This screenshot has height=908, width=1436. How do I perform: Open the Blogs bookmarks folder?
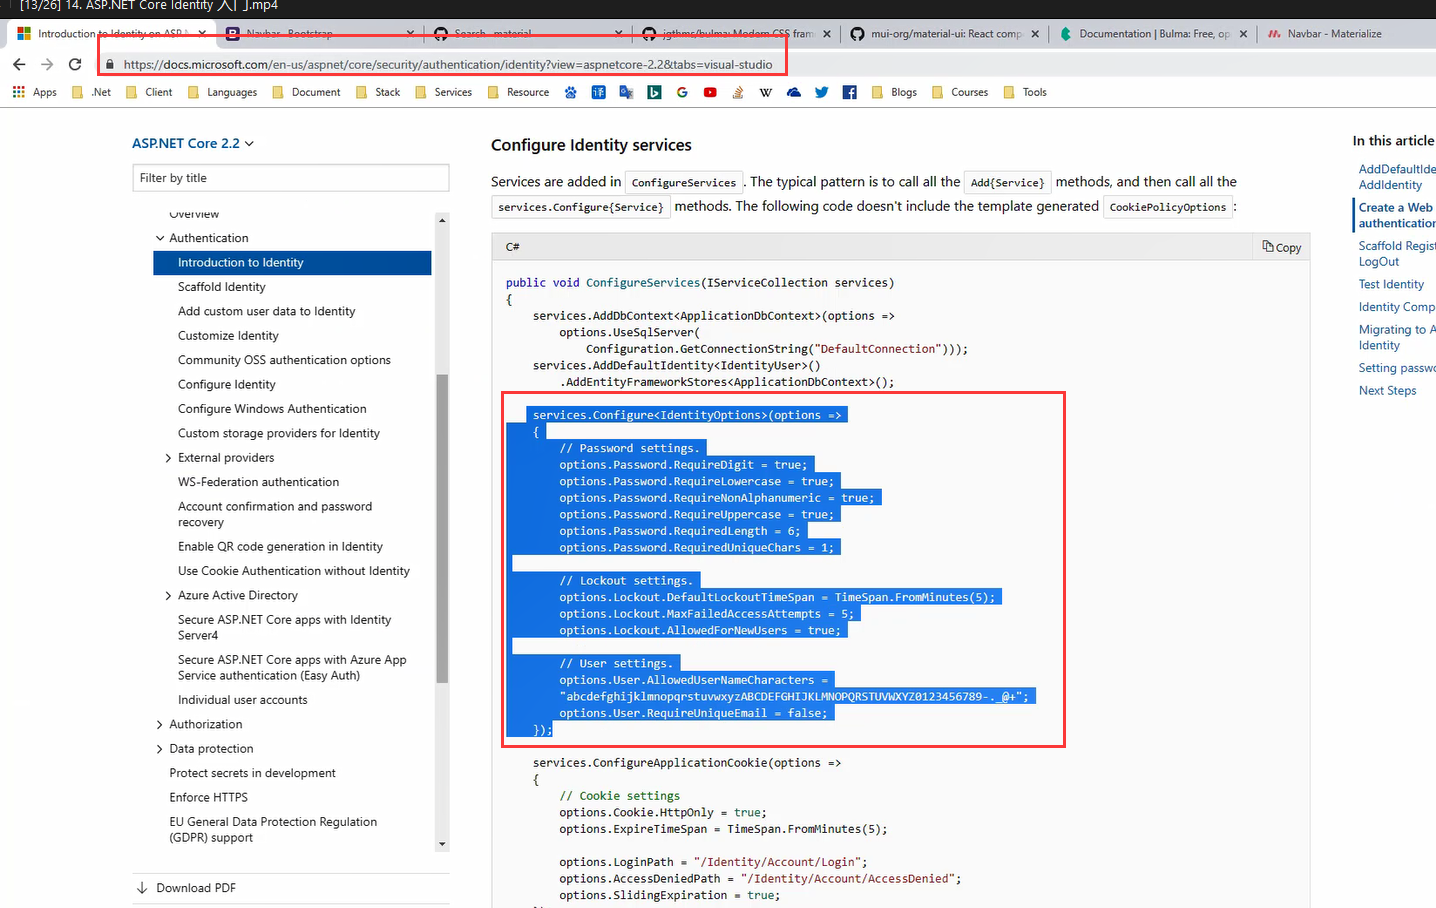pyautogui.click(x=894, y=92)
